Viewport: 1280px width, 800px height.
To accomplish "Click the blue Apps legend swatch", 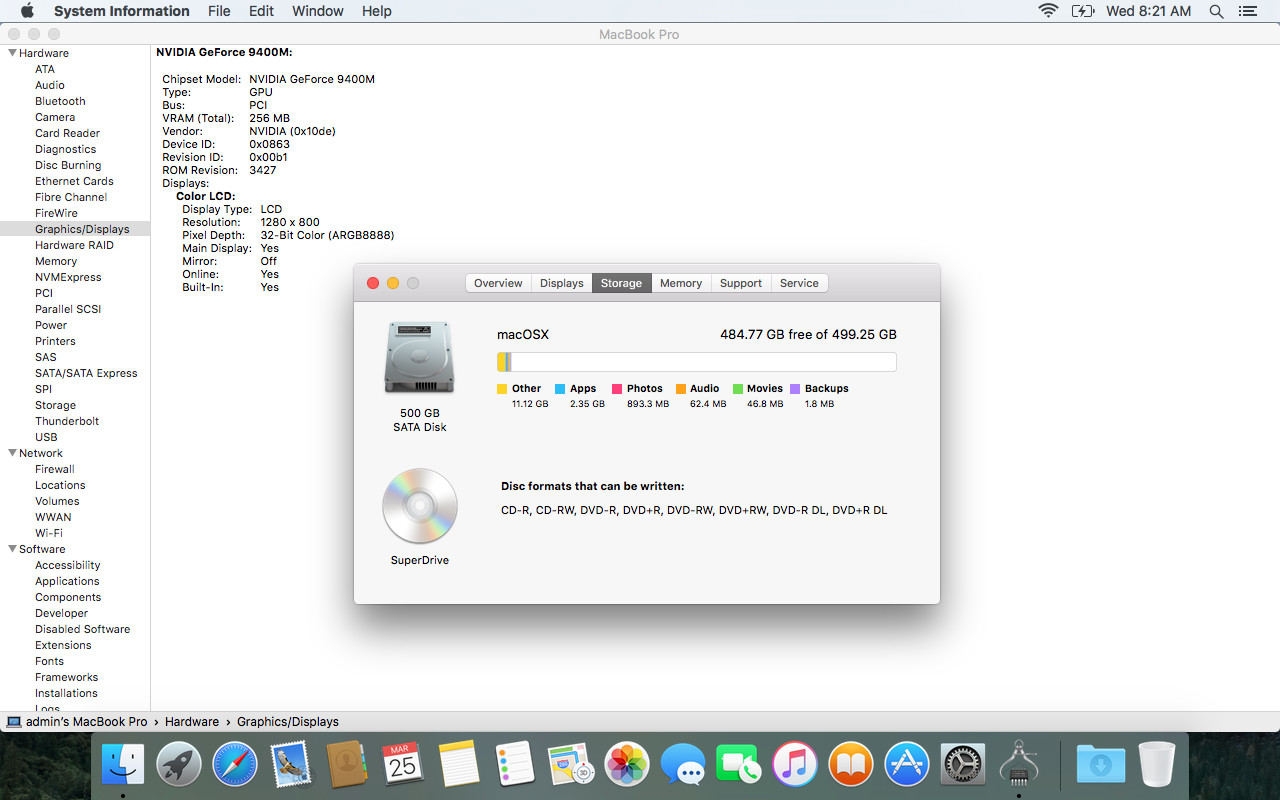I will pos(560,389).
